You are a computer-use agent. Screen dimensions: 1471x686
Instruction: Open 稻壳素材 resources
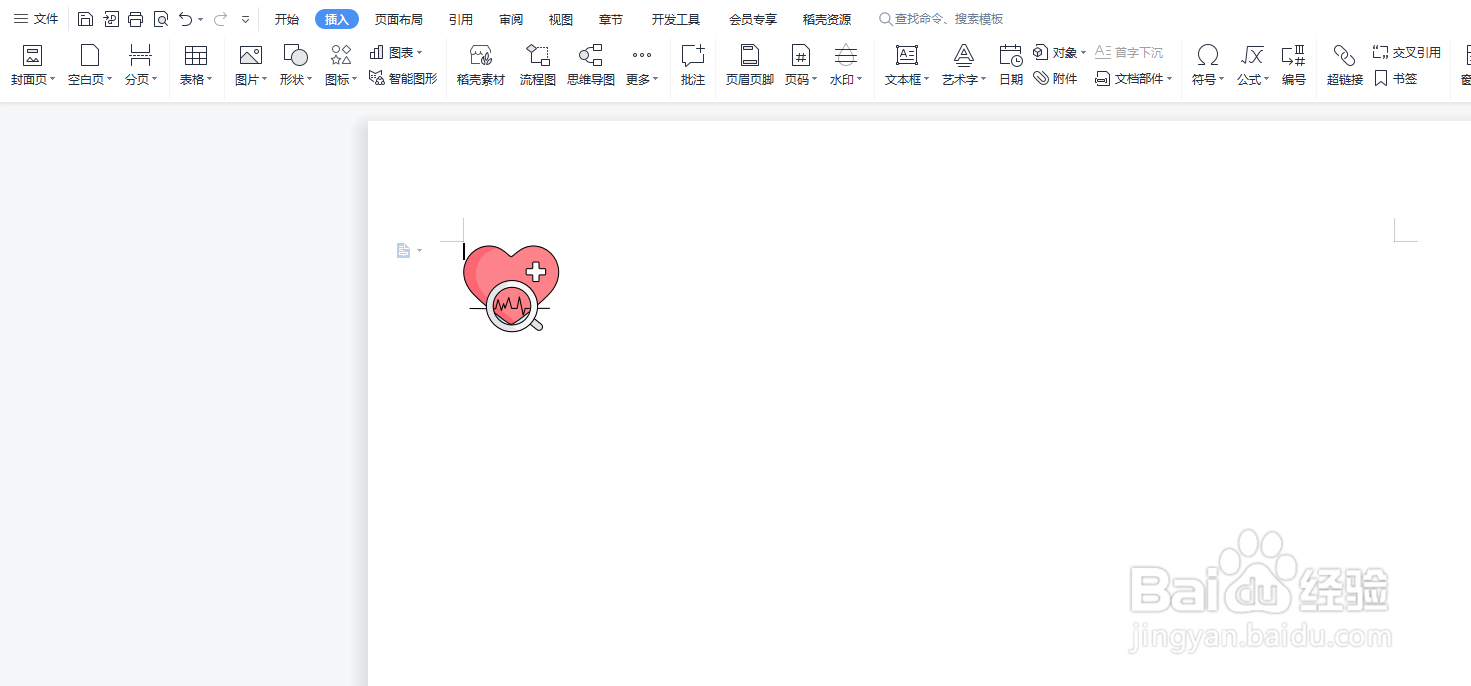(x=481, y=66)
